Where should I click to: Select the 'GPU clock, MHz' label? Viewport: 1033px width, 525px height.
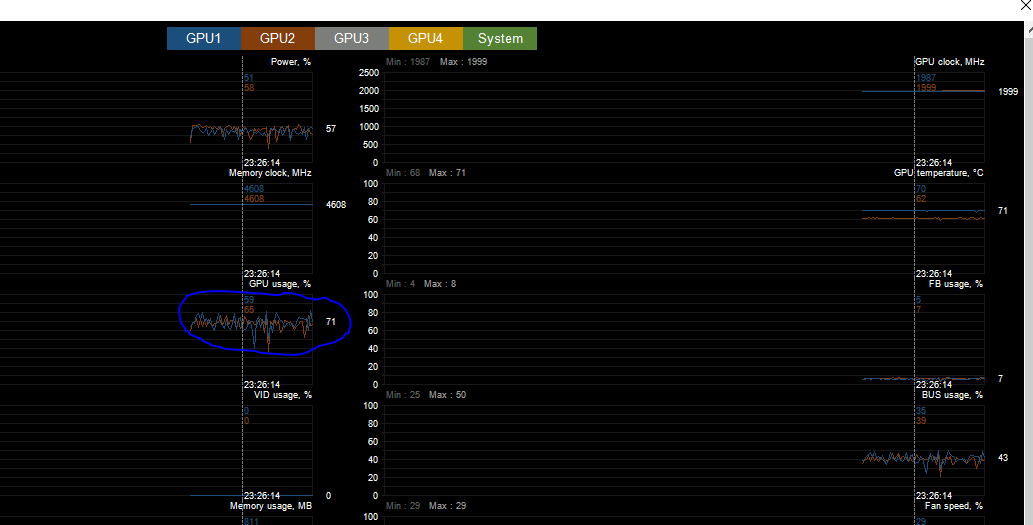(x=949, y=62)
